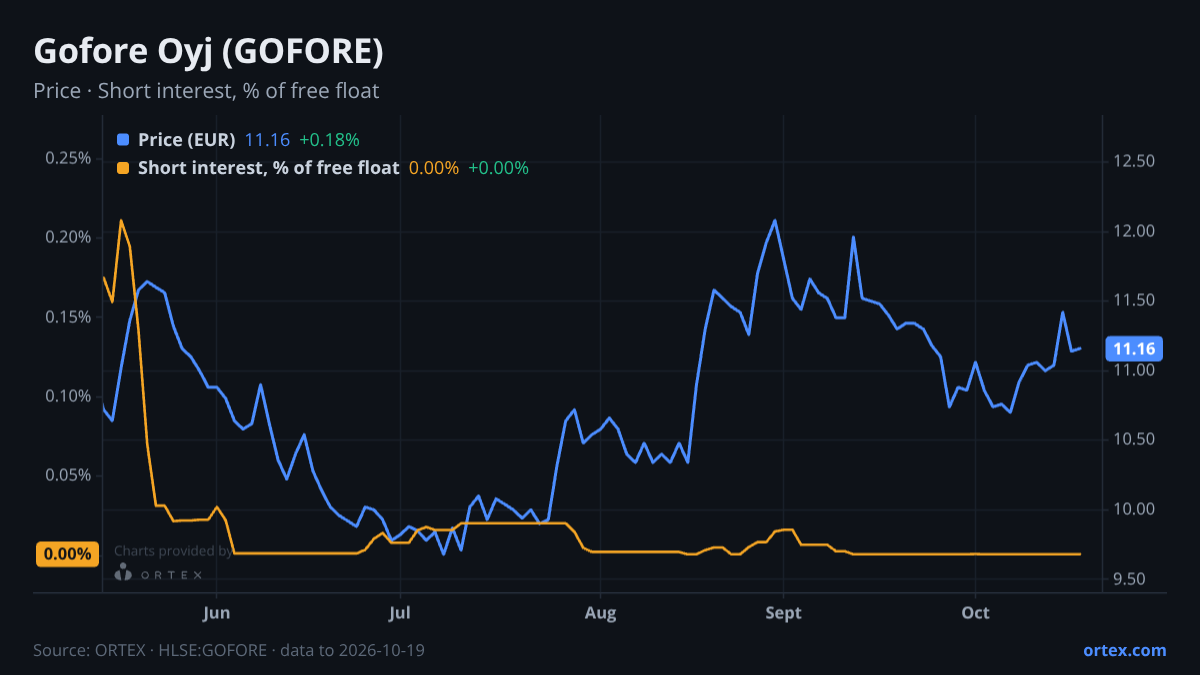Click the blue 11.16 price value in the legend
Screen dimensions: 1200x675
tap(267, 140)
